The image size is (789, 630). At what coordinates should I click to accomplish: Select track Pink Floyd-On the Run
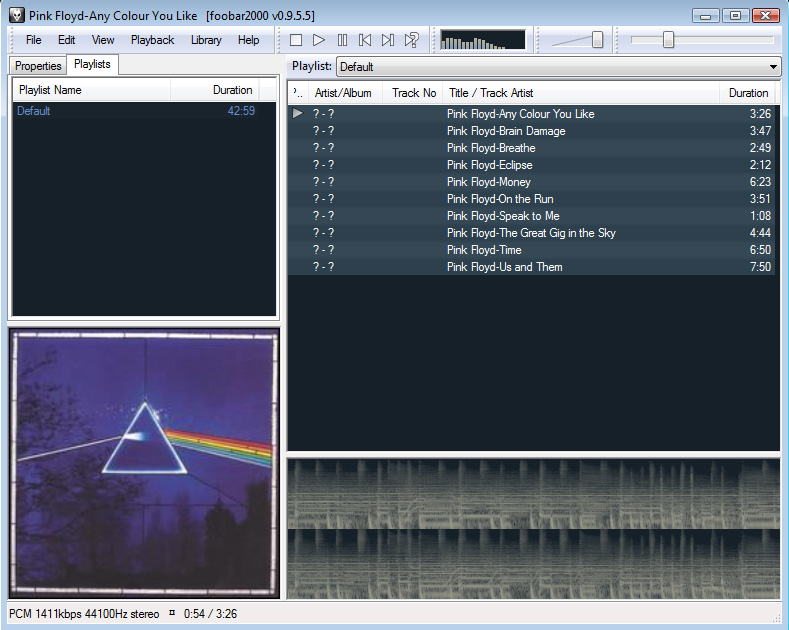[531, 199]
